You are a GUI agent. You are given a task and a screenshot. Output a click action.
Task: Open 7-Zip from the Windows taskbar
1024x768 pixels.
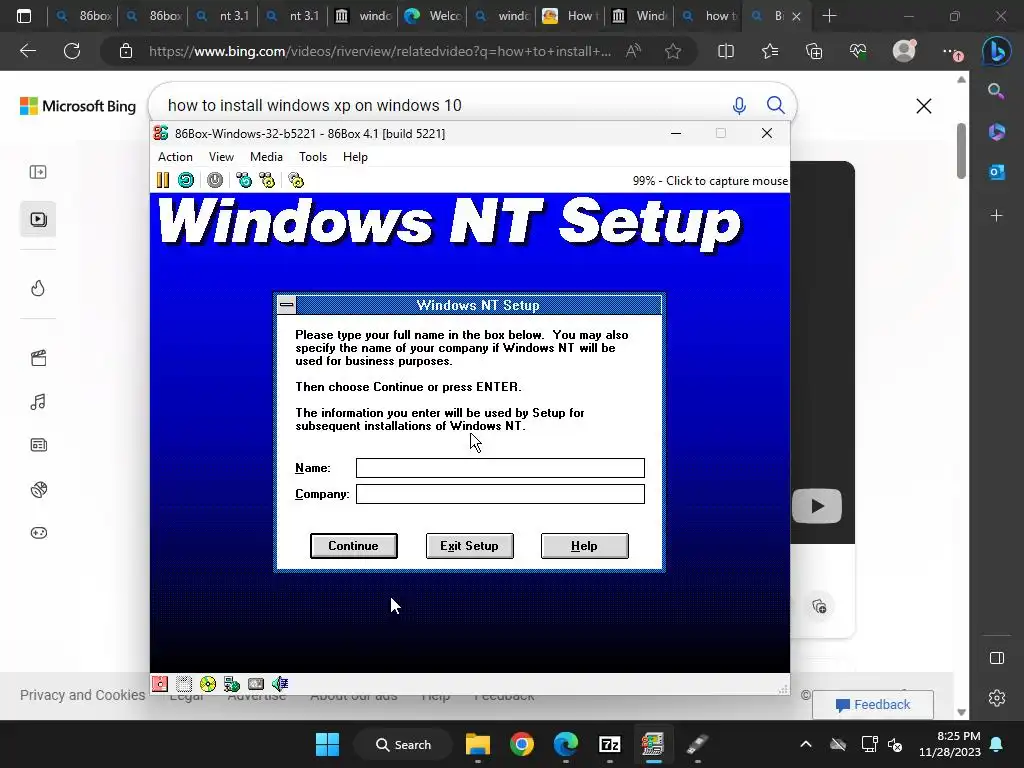(x=609, y=744)
